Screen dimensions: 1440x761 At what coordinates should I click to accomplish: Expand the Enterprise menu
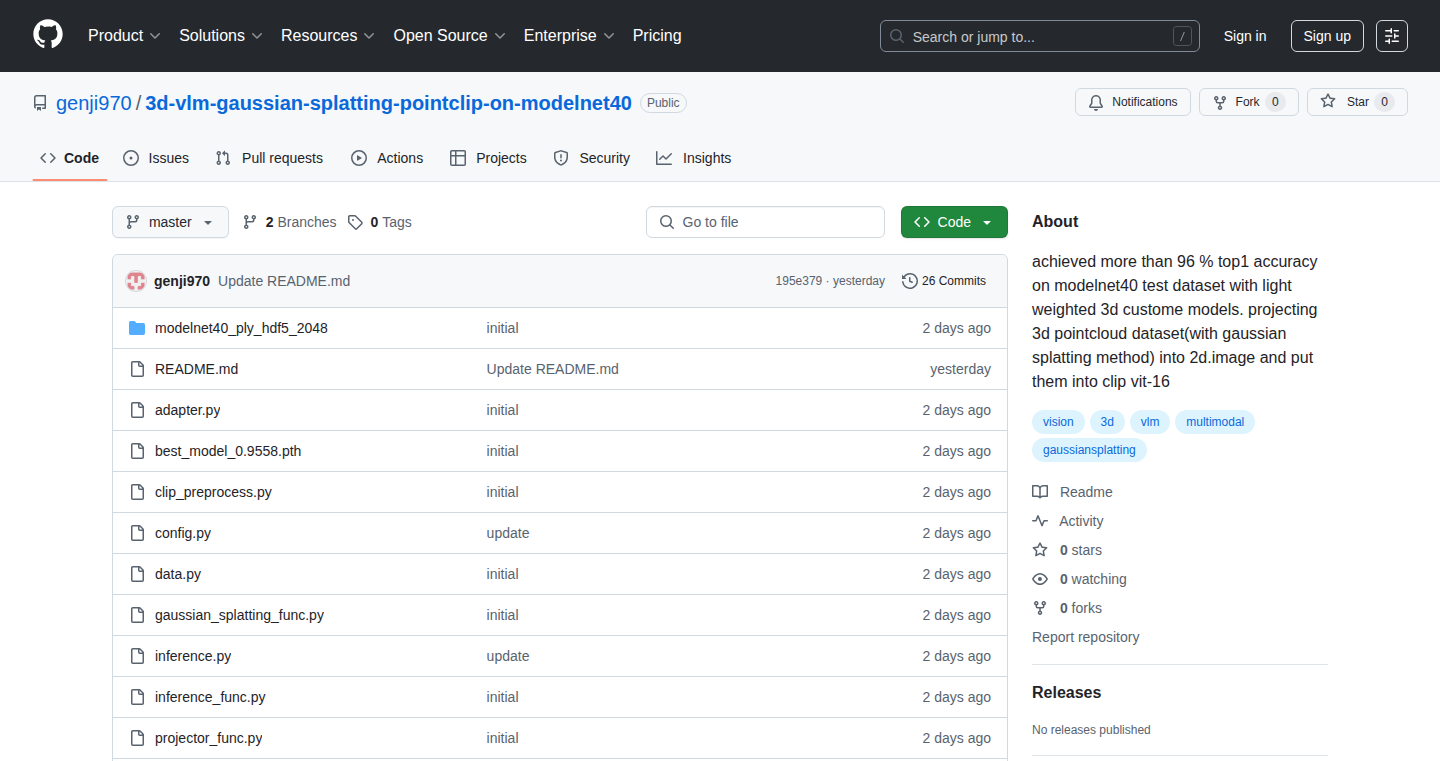click(x=569, y=35)
